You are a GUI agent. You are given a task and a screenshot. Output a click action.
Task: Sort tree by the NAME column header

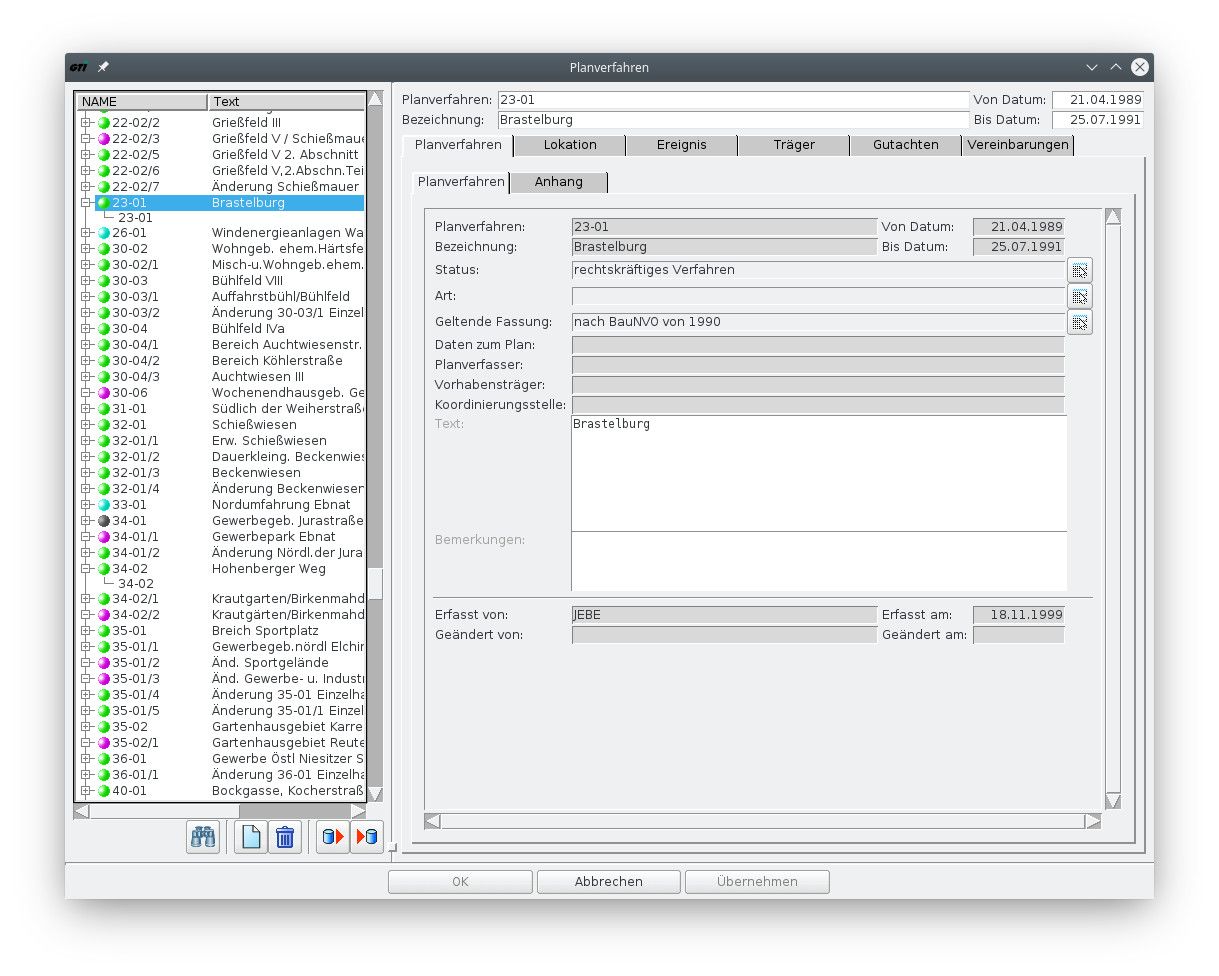(x=142, y=101)
